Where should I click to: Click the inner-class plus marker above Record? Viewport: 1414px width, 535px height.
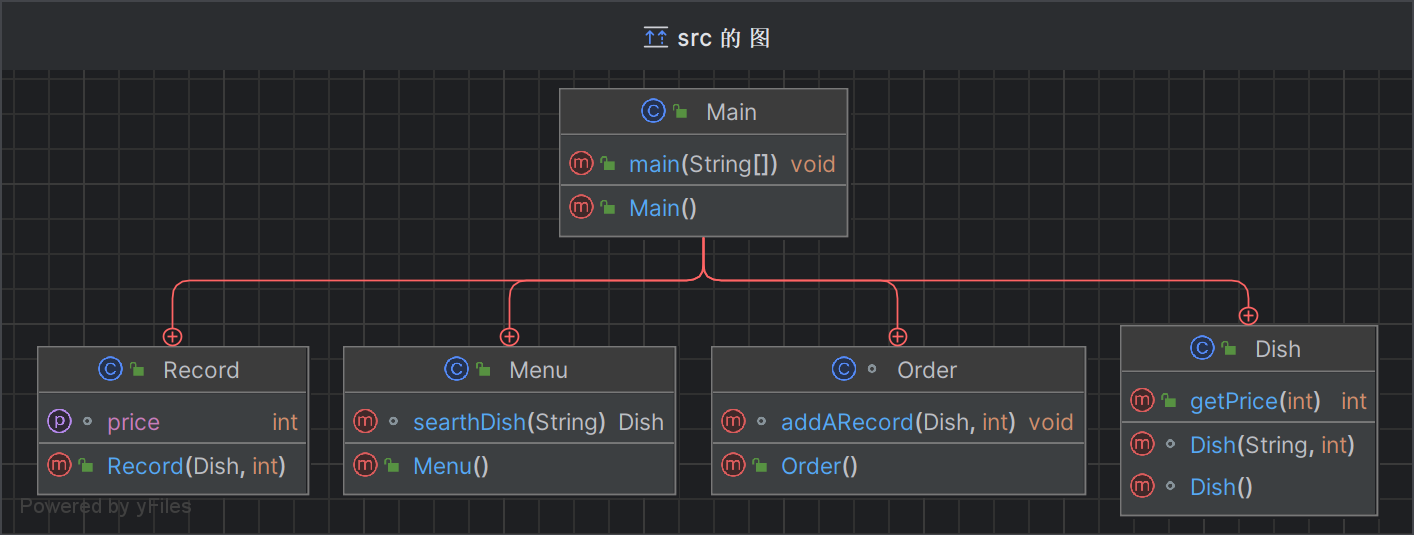[173, 337]
